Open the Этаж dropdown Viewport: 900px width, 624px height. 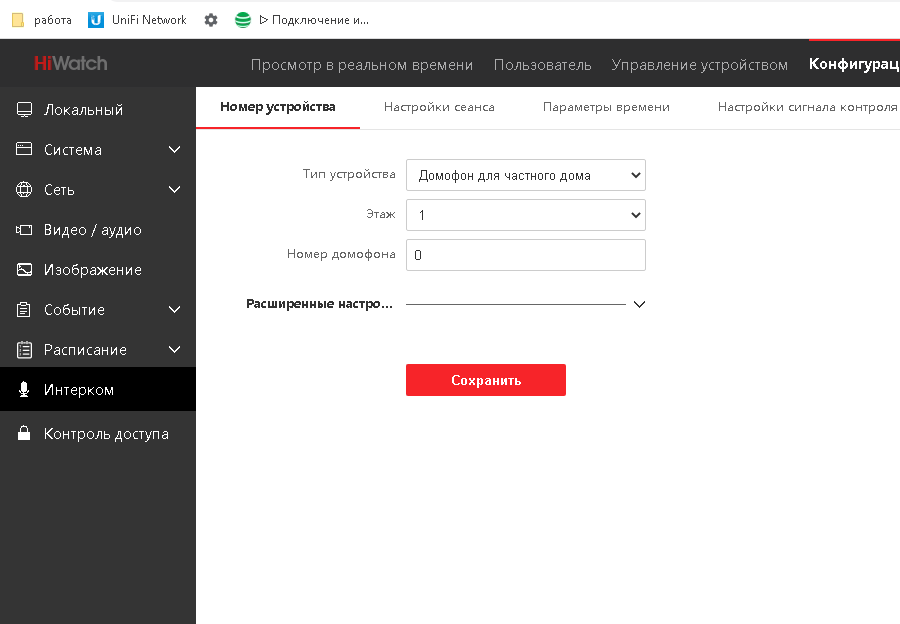tap(526, 215)
